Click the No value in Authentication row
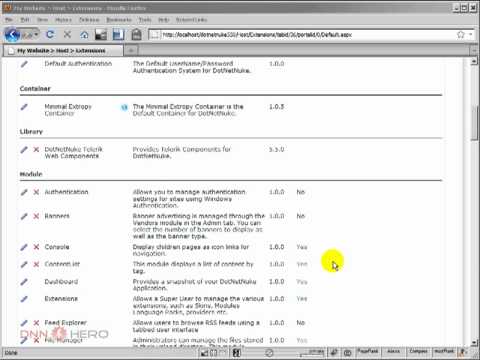Image resolution: width=480 pixels, height=360 pixels. 301,192
